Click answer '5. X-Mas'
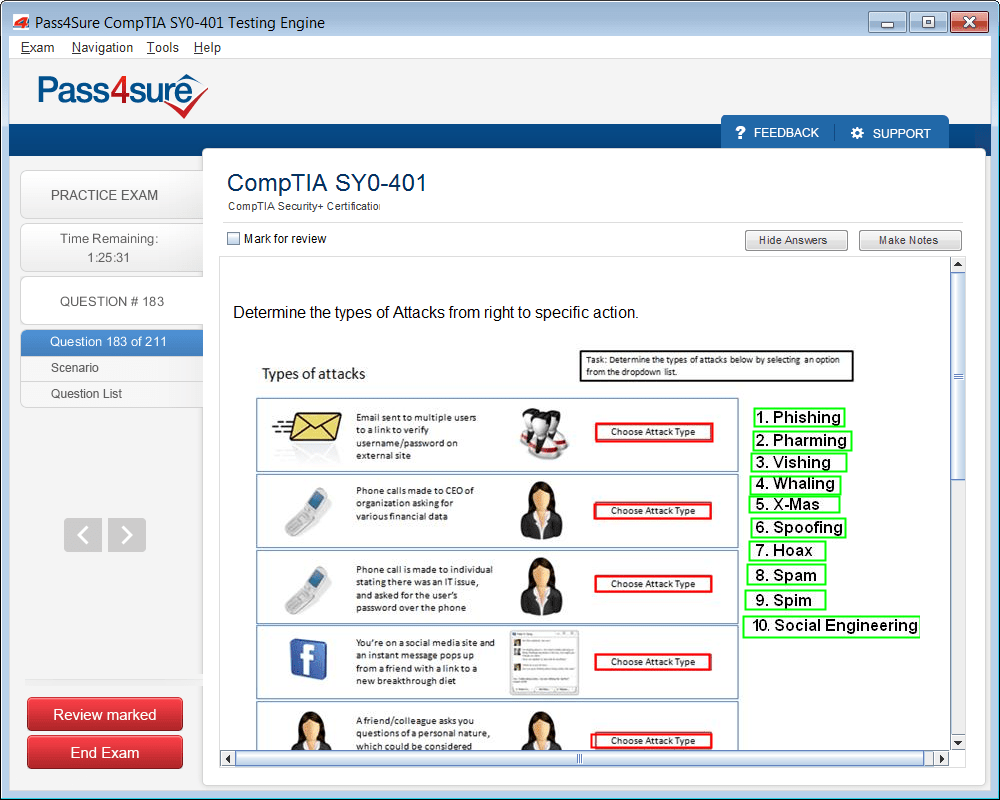Screen dimensions: 1000x800 793,505
